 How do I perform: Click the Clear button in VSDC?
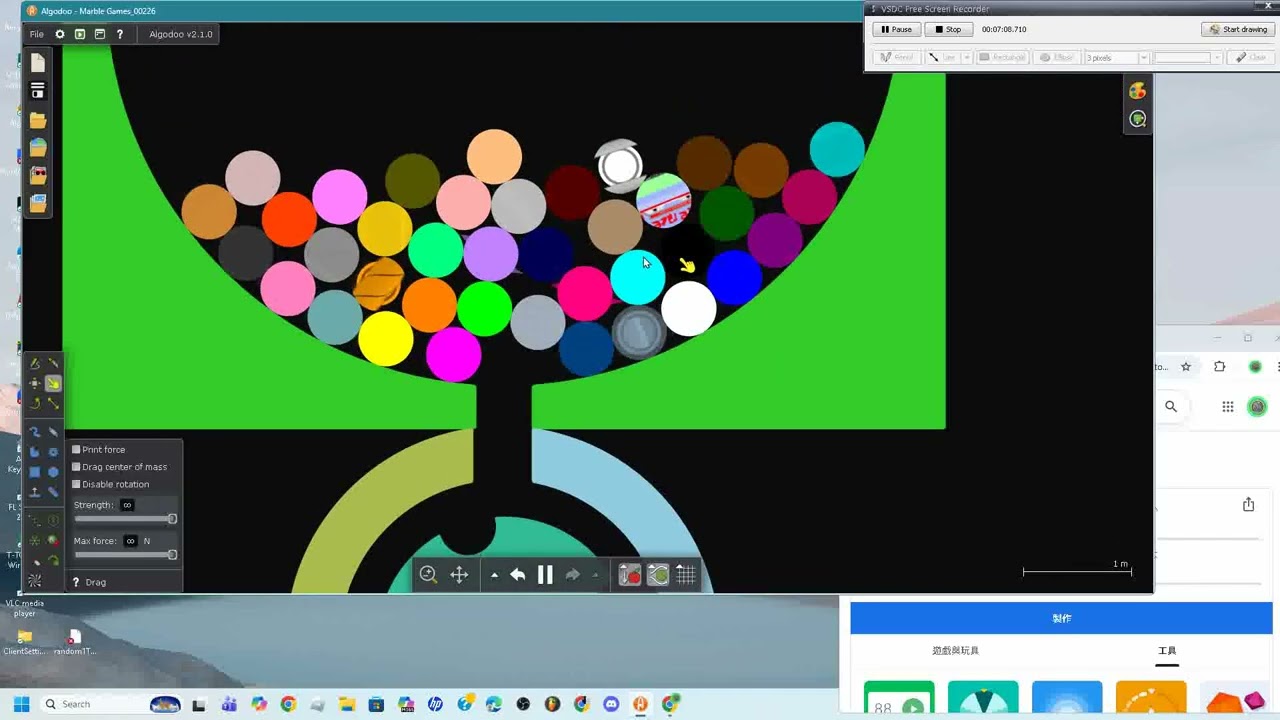[1251, 57]
